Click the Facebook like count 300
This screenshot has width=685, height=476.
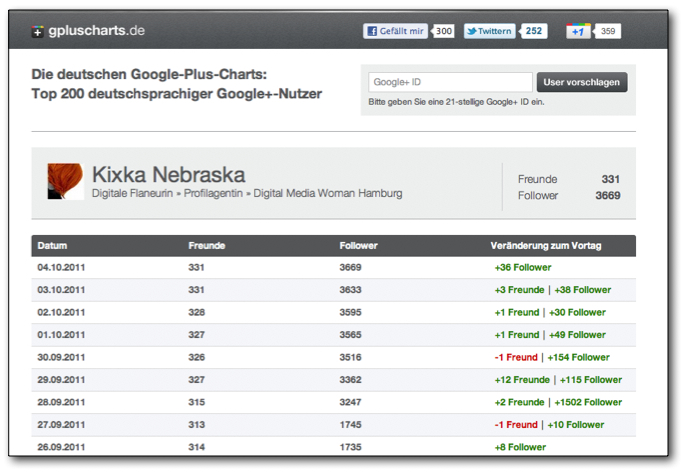pyautogui.click(x=444, y=31)
